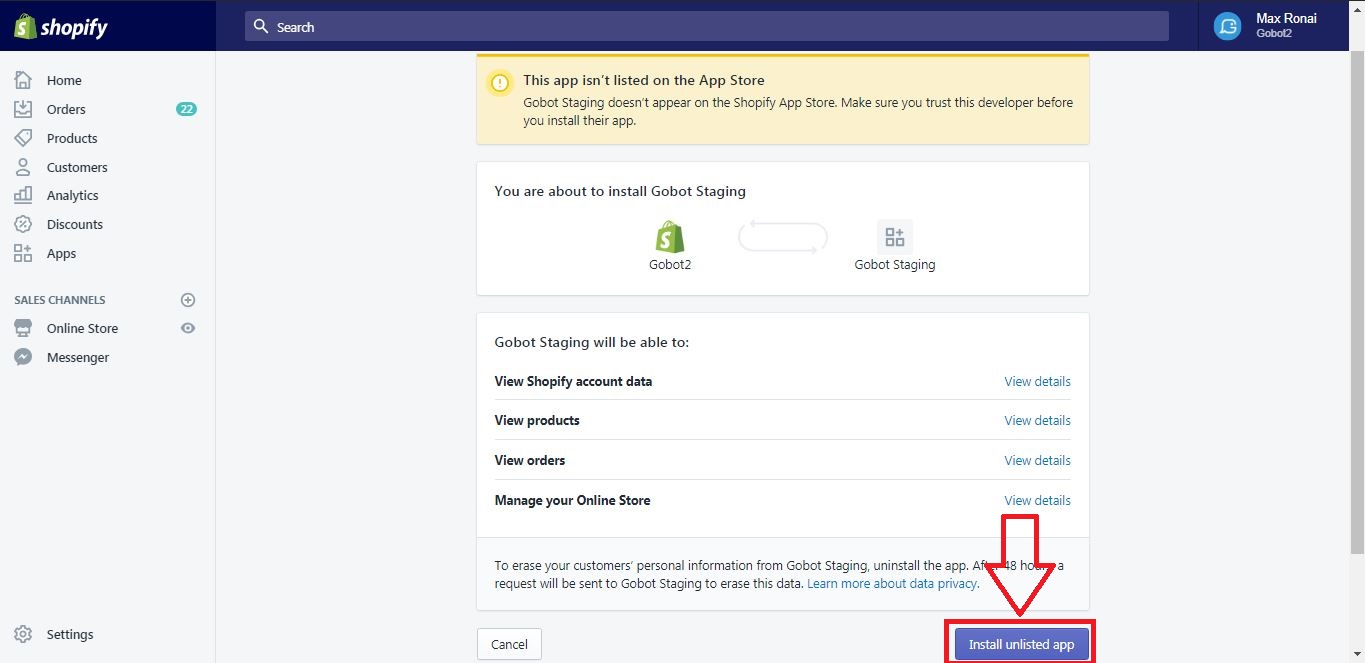This screenshot has width=1365, height=663.
Task: Click 'You are about to install Gobot Staging' text
Action: (620, 191)
